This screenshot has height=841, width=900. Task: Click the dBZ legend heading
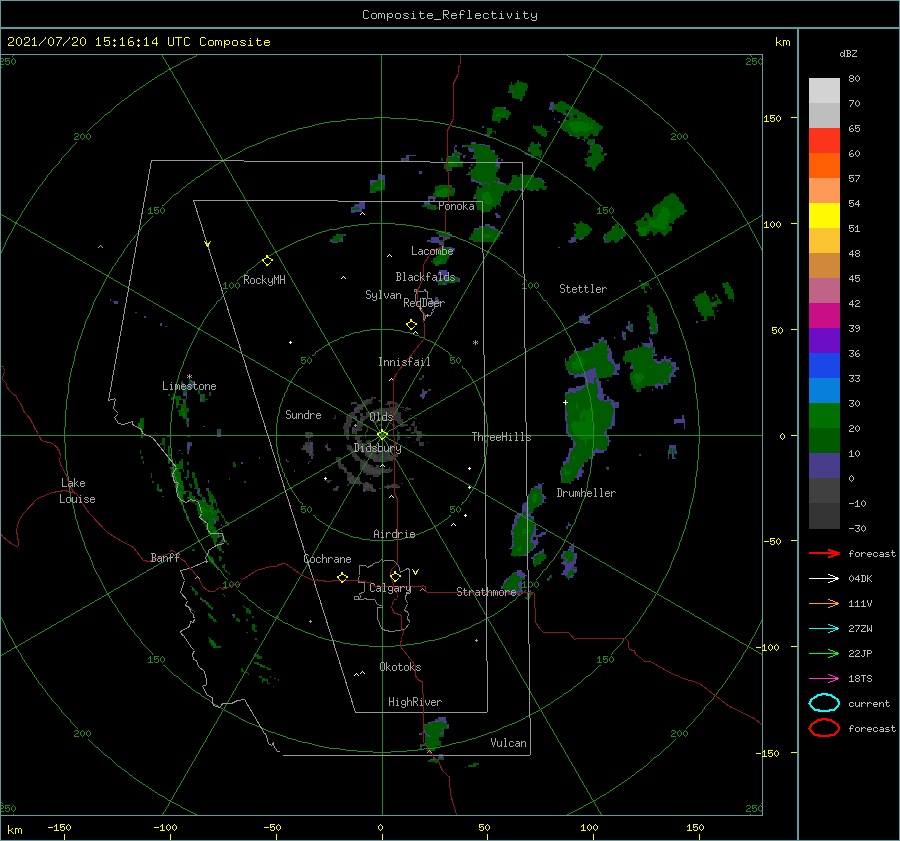point(848,53)
